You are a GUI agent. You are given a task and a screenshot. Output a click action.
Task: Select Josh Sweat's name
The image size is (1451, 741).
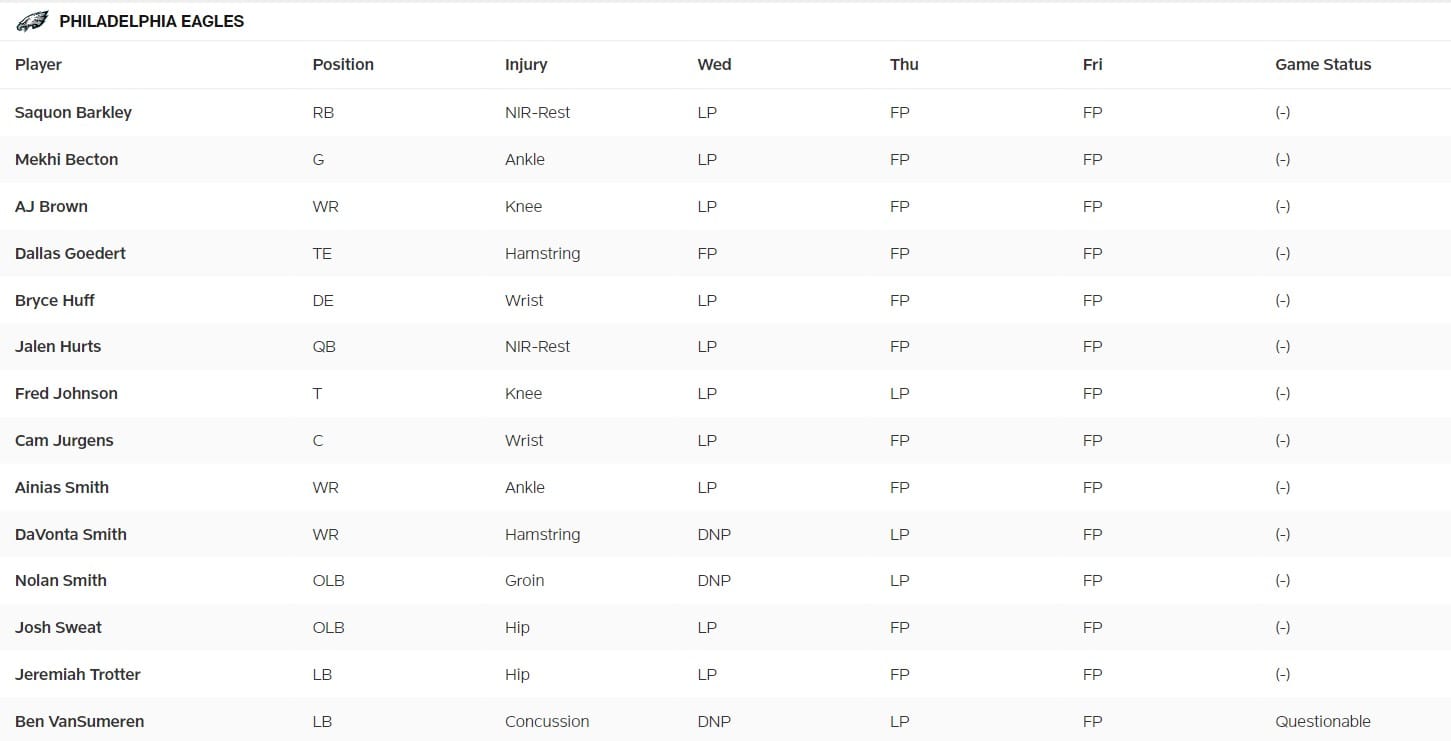[58, 628]
